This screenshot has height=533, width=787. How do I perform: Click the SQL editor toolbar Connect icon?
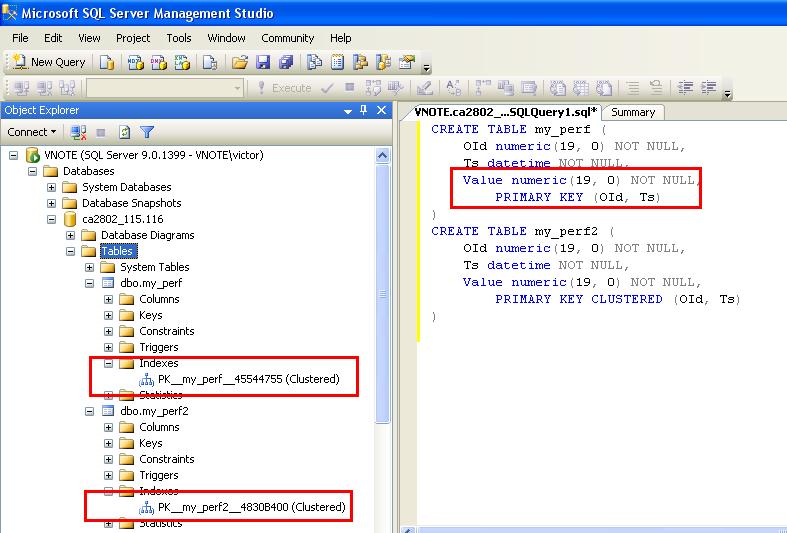tap(21, 88)
